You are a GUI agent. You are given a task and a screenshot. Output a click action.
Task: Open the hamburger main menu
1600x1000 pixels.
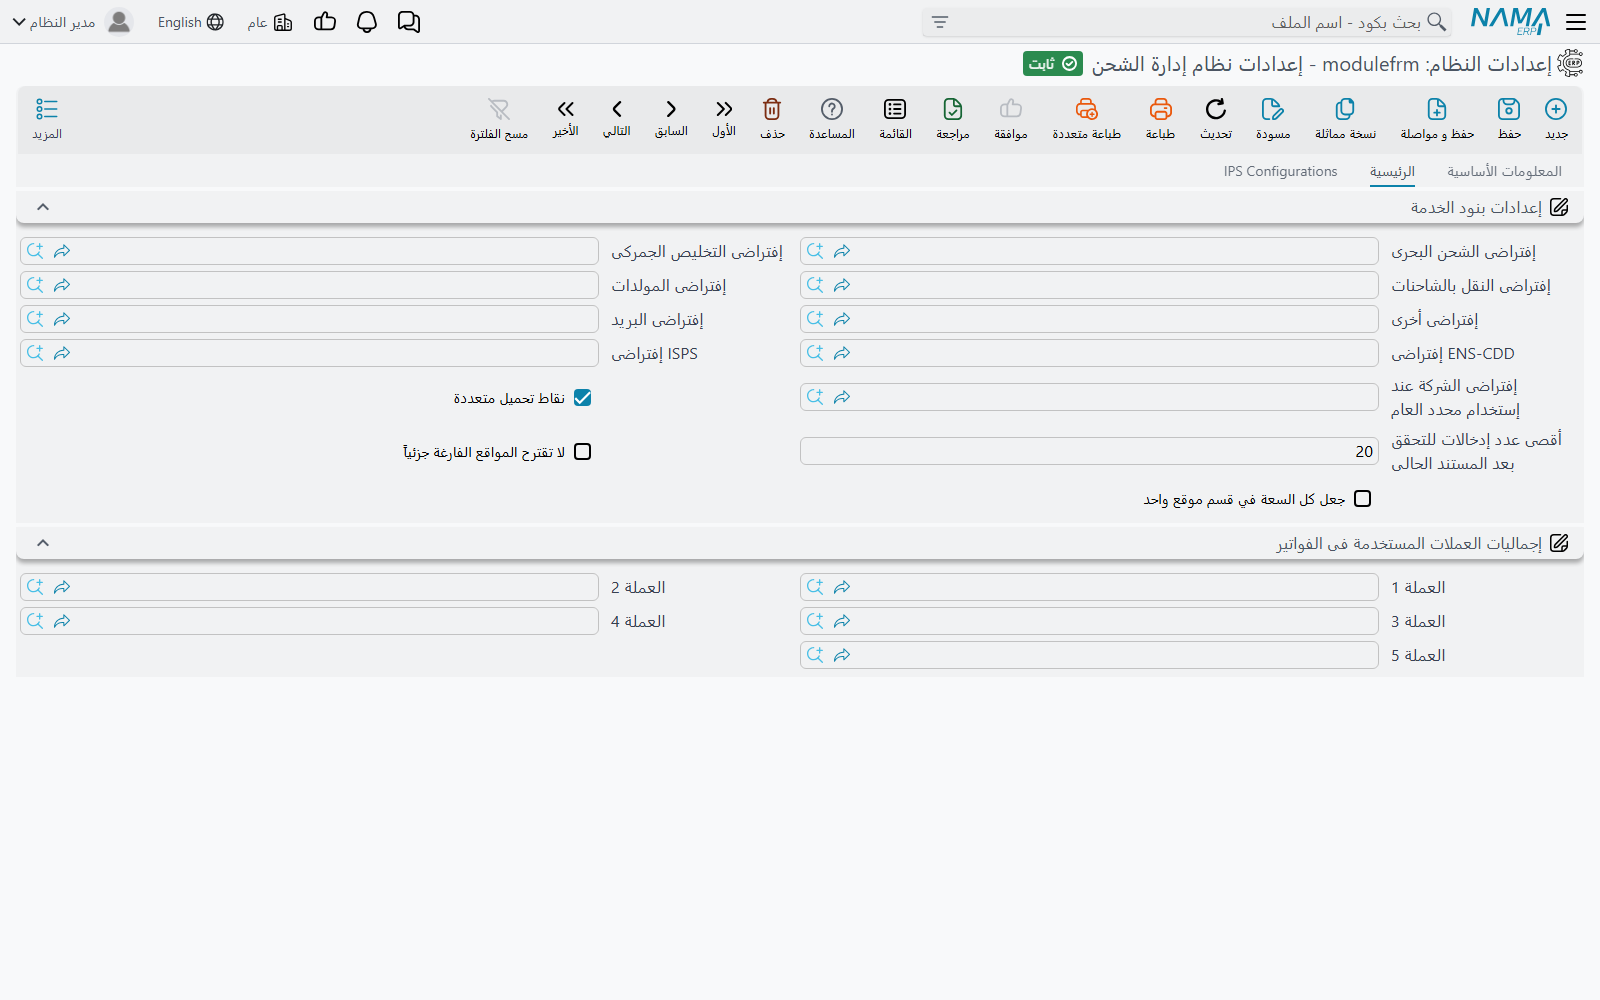coord(1576,22)
